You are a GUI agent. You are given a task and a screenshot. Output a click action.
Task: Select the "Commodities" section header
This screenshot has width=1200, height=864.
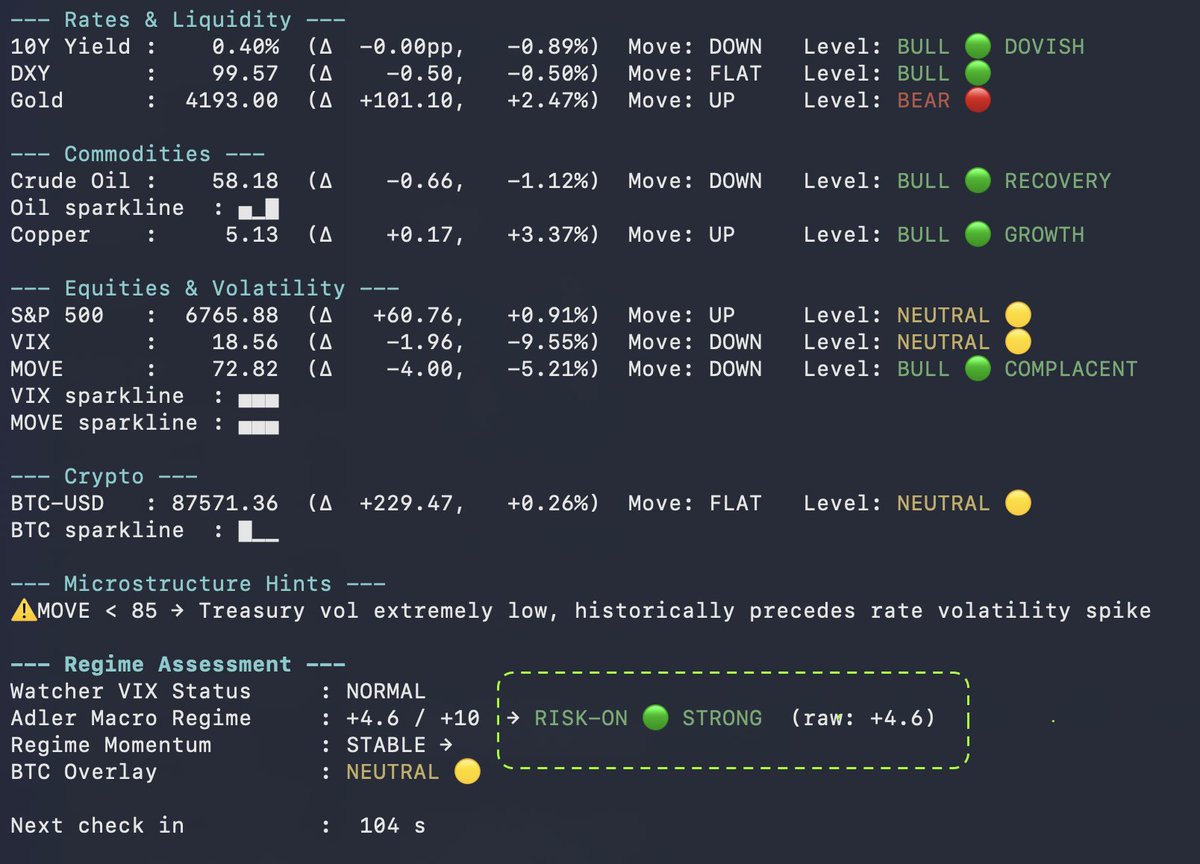coord(137,154)
